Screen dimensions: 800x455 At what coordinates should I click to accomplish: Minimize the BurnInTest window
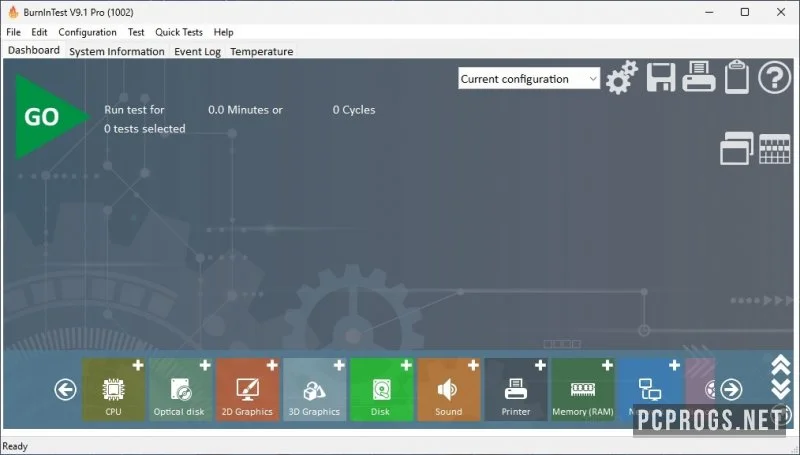709,12
